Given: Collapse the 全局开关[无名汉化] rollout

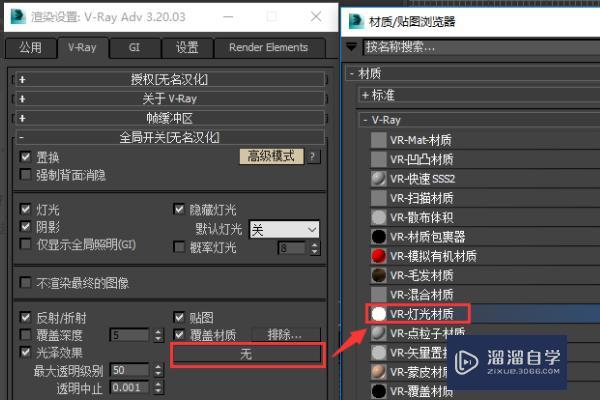Looking at the screenshot, I should (x=170, y=137).
